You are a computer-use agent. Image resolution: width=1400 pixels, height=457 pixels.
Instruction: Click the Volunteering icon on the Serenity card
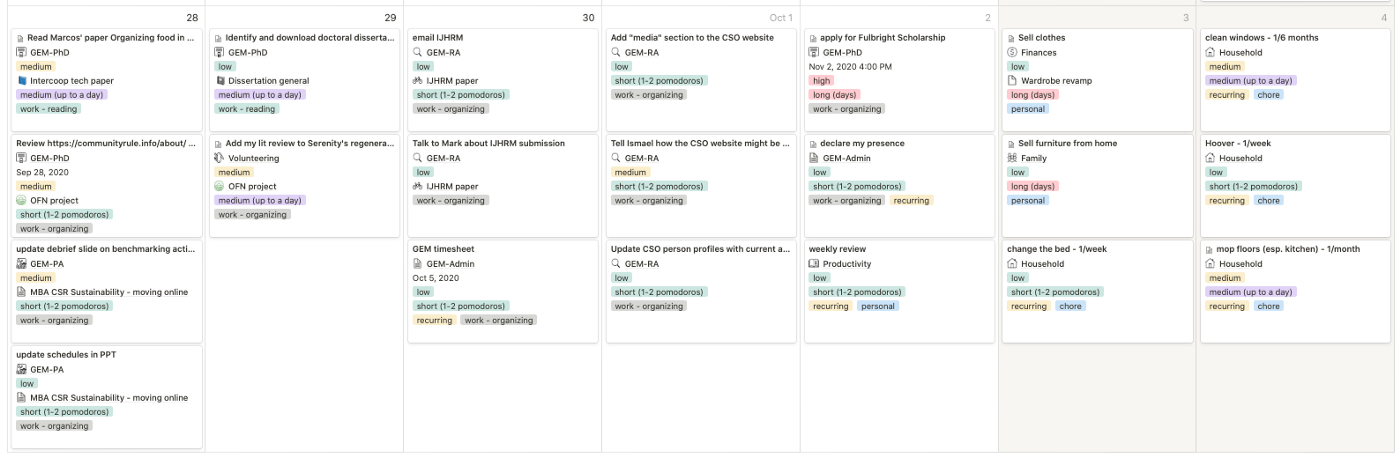coord(220,158)
